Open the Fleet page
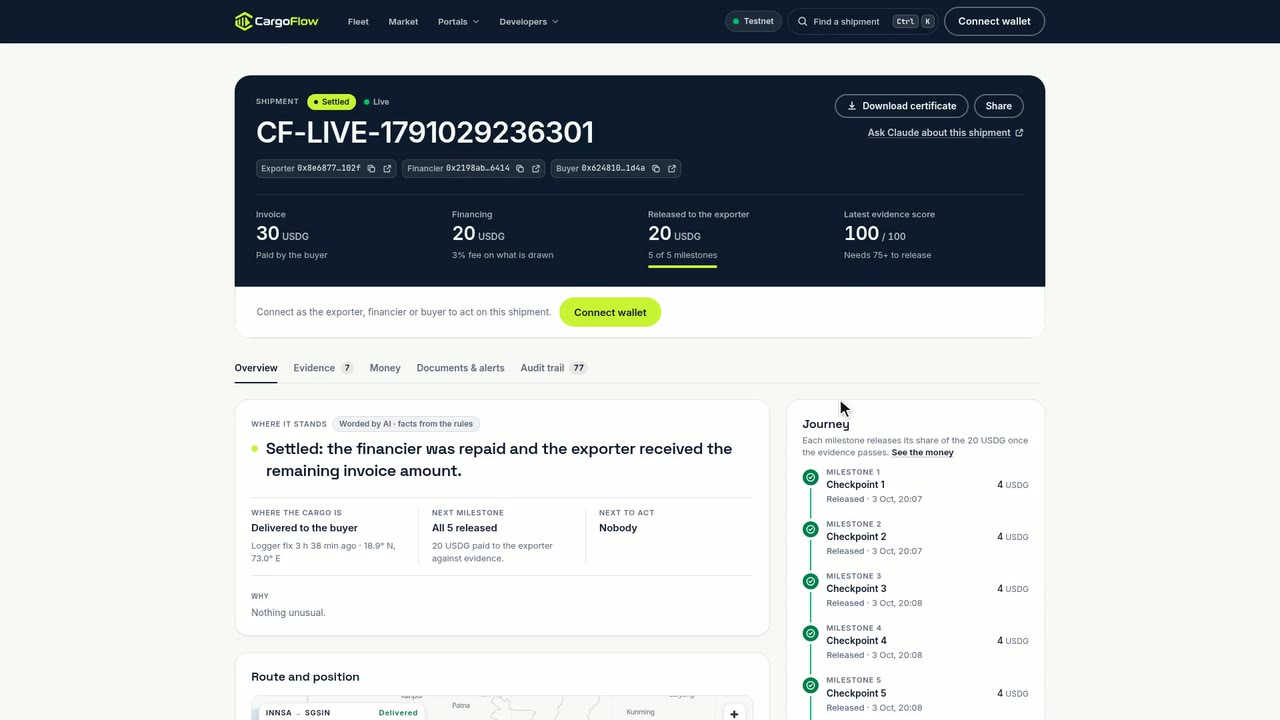1280x720 pixels. tap(358, 21)
